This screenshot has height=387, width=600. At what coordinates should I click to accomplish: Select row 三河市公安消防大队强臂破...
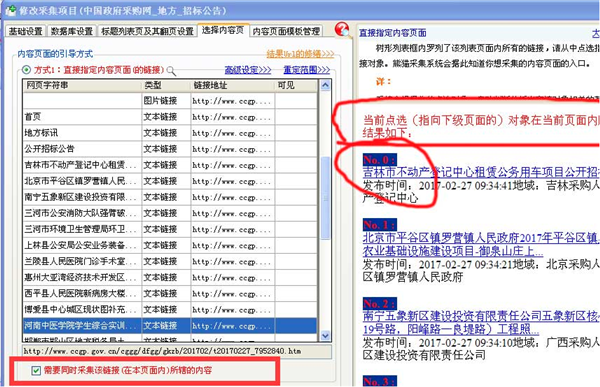tap(170, 213)
